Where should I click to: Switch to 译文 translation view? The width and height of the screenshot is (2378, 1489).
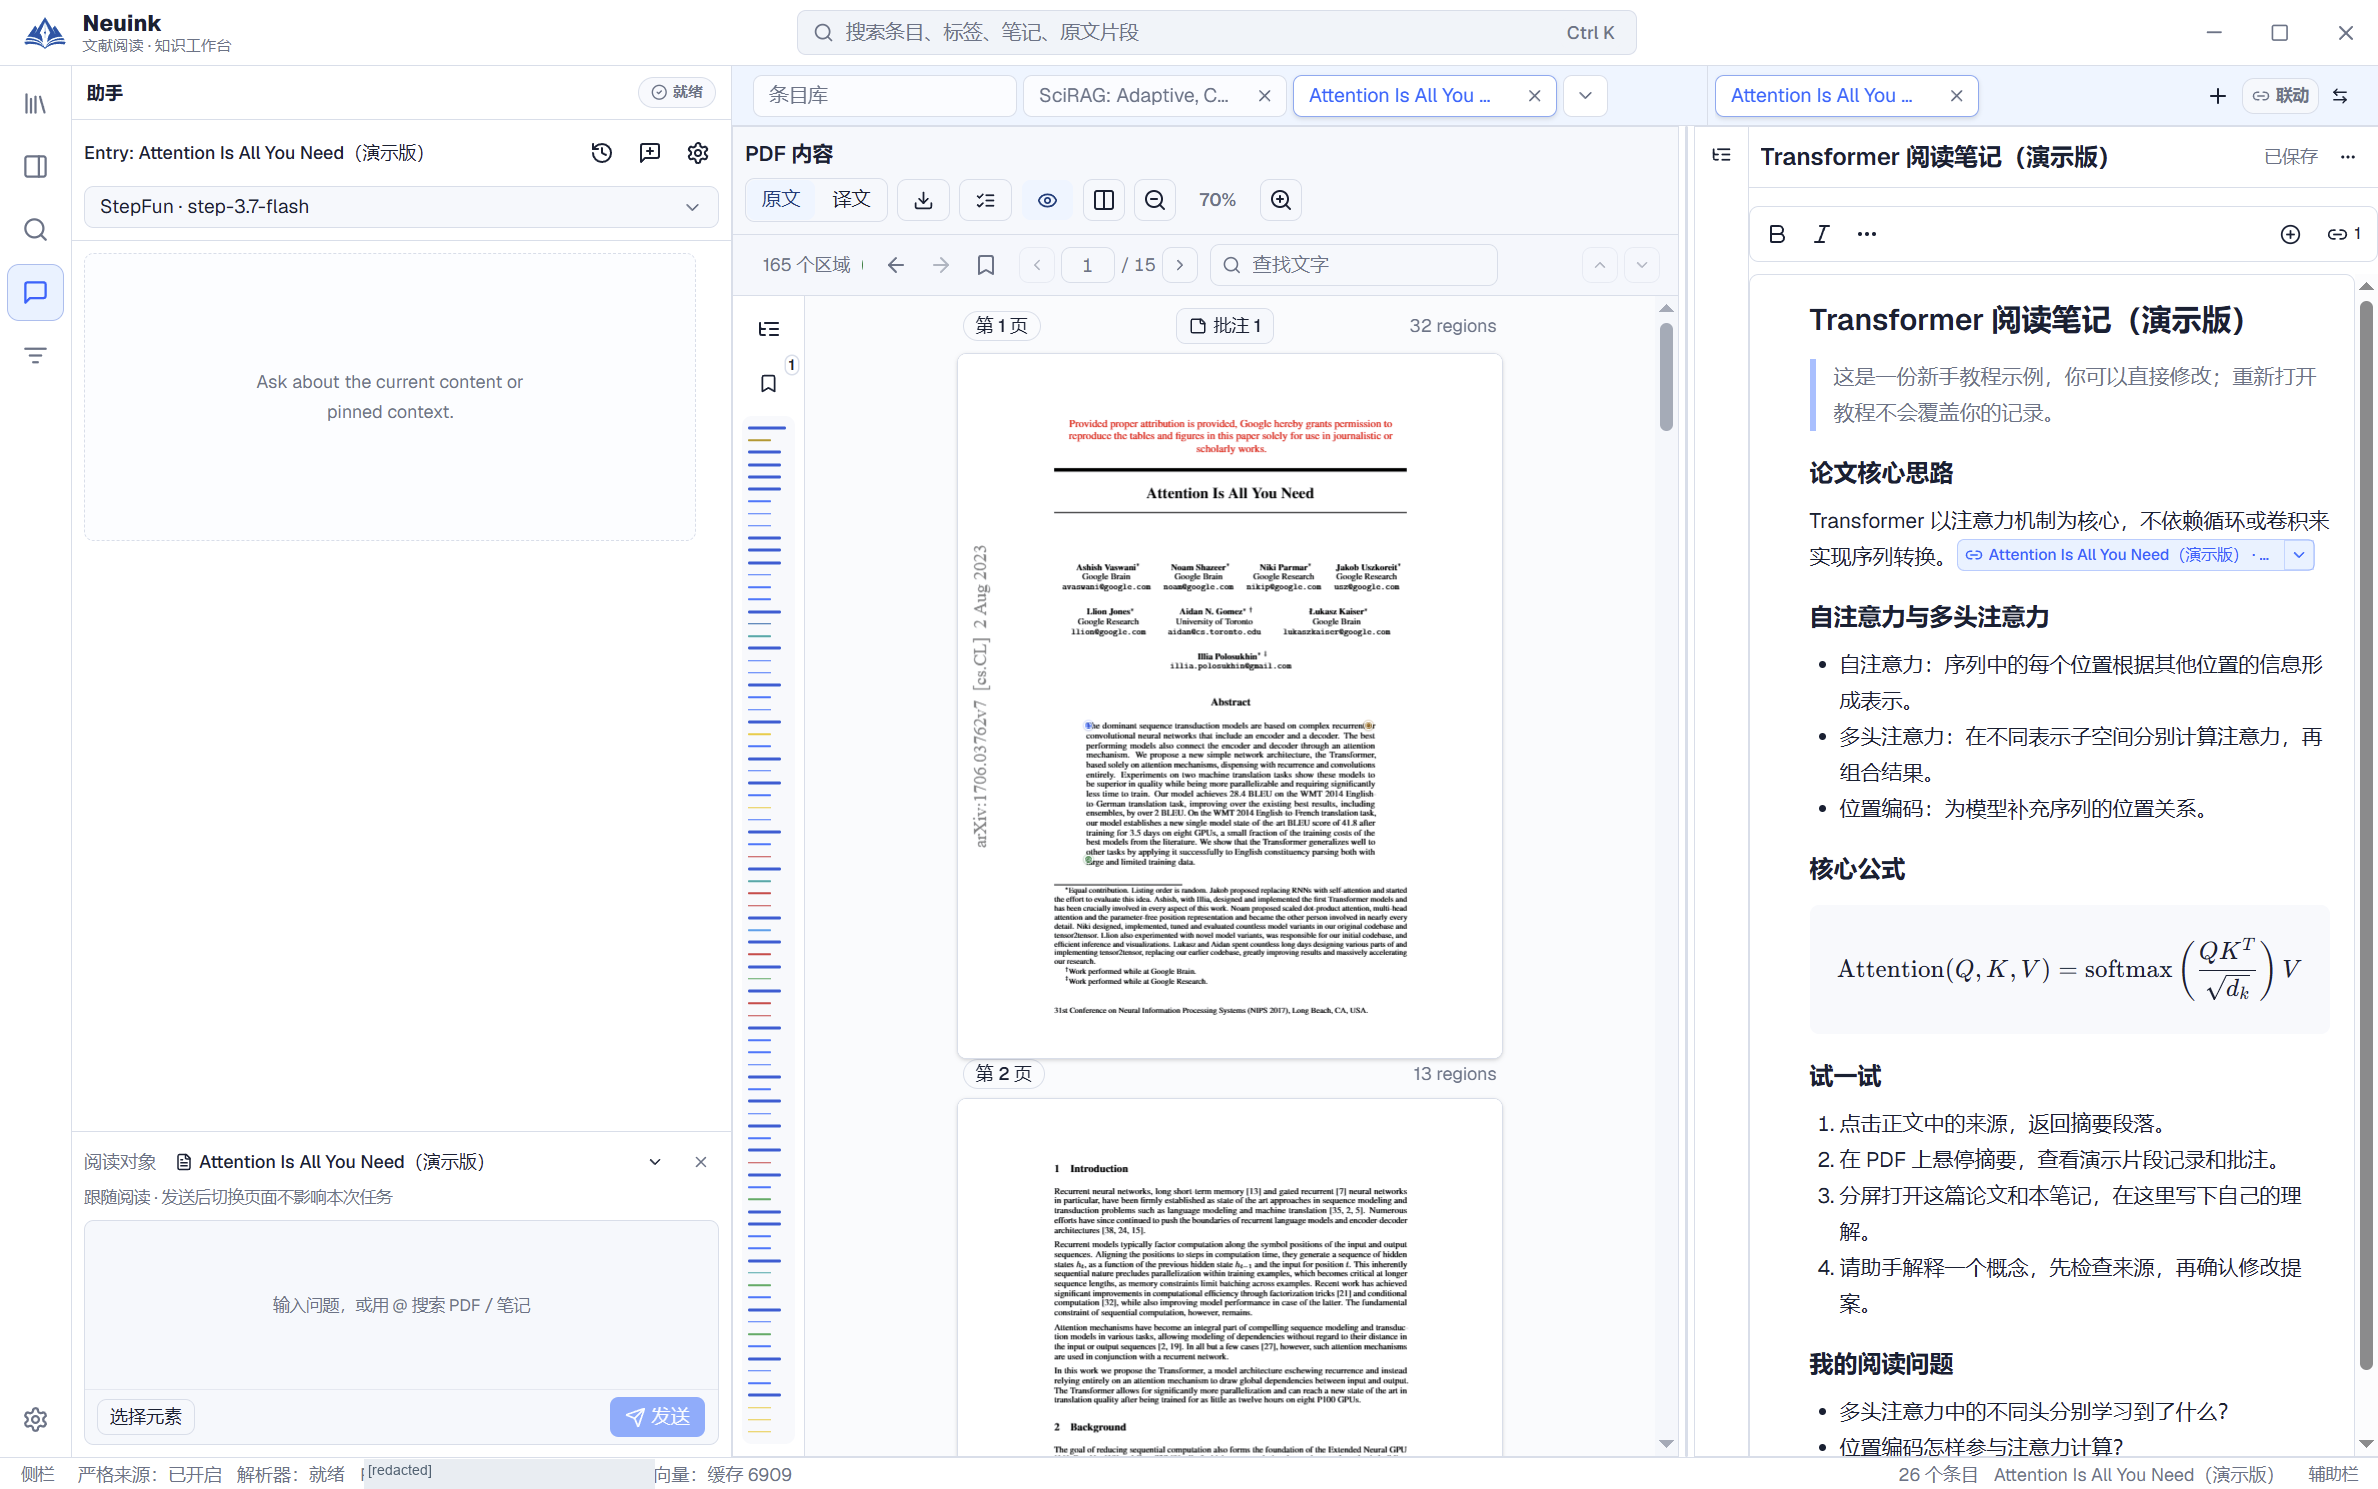tap(851, 199)
